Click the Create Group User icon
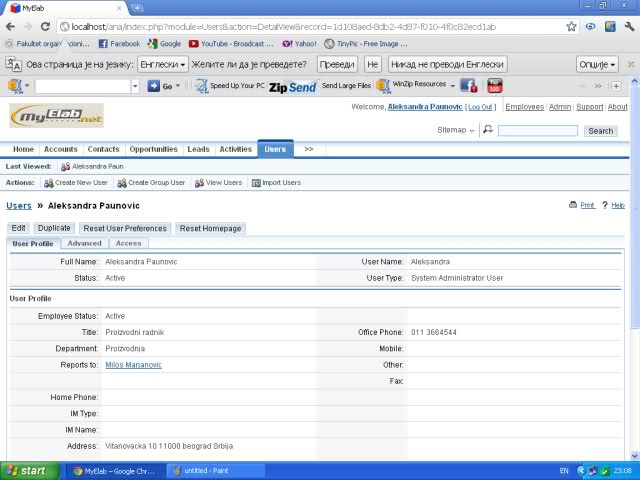This screenshot has height=480, width=640. [121, 183]
